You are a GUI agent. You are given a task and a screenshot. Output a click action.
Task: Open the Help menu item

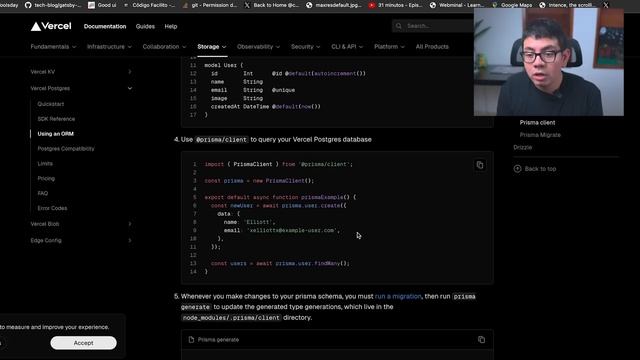coord(171,27)
